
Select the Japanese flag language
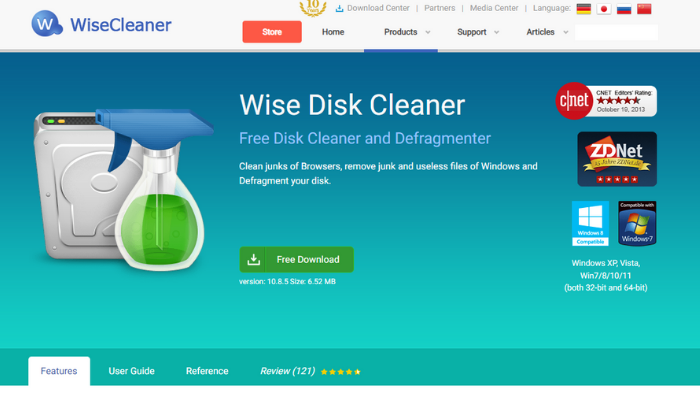[x=604, y=9]
